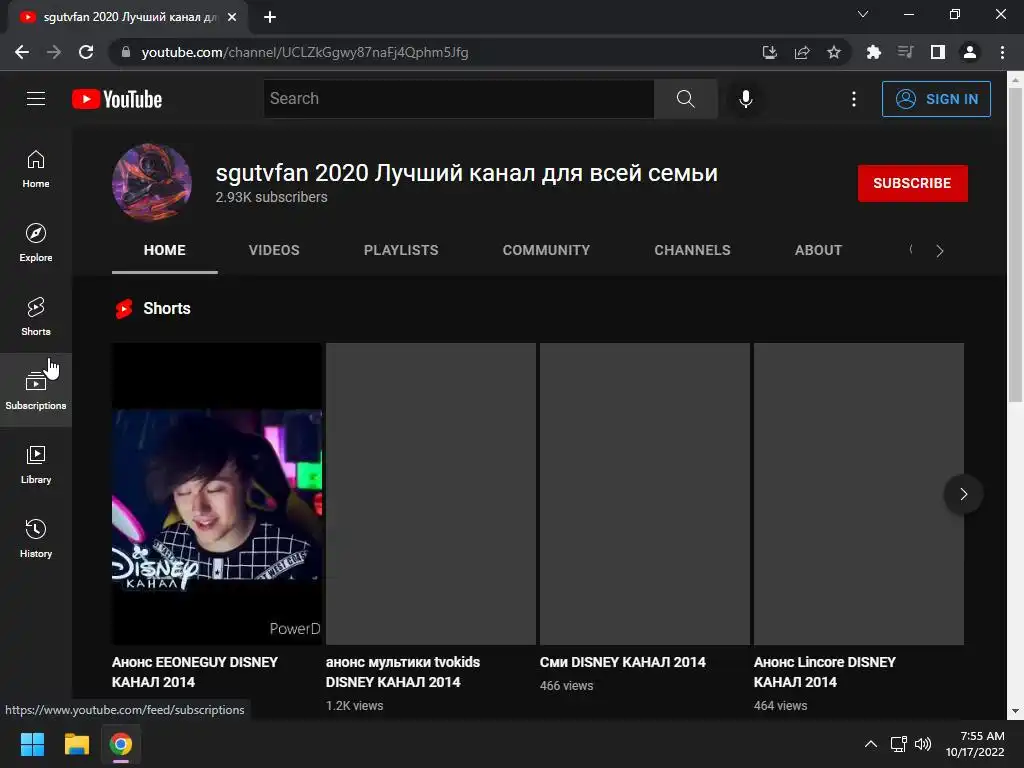Open 'Сми DISNEY КАНАЛ 2014' title
The height and width of the screenshot is (768, 1024).
[x=622, y=662]
